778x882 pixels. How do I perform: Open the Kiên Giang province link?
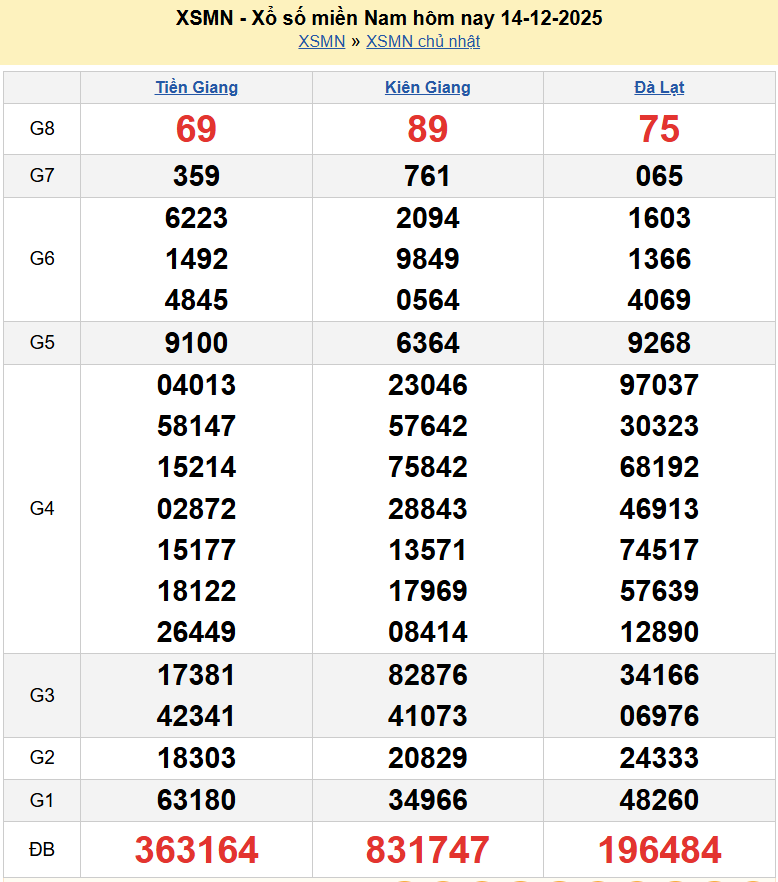click(427, 87)
